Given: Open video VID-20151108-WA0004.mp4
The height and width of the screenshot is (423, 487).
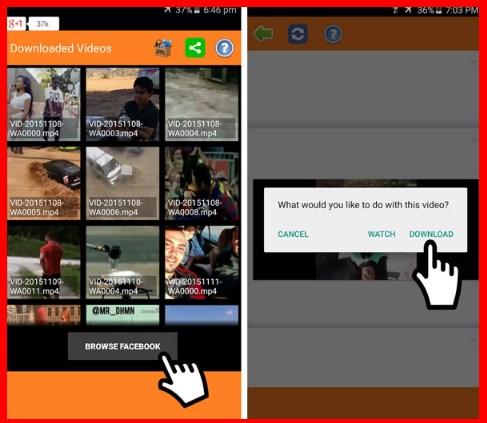Looking at the screenshot, I should pyautogui.click(x=202, y=104).
